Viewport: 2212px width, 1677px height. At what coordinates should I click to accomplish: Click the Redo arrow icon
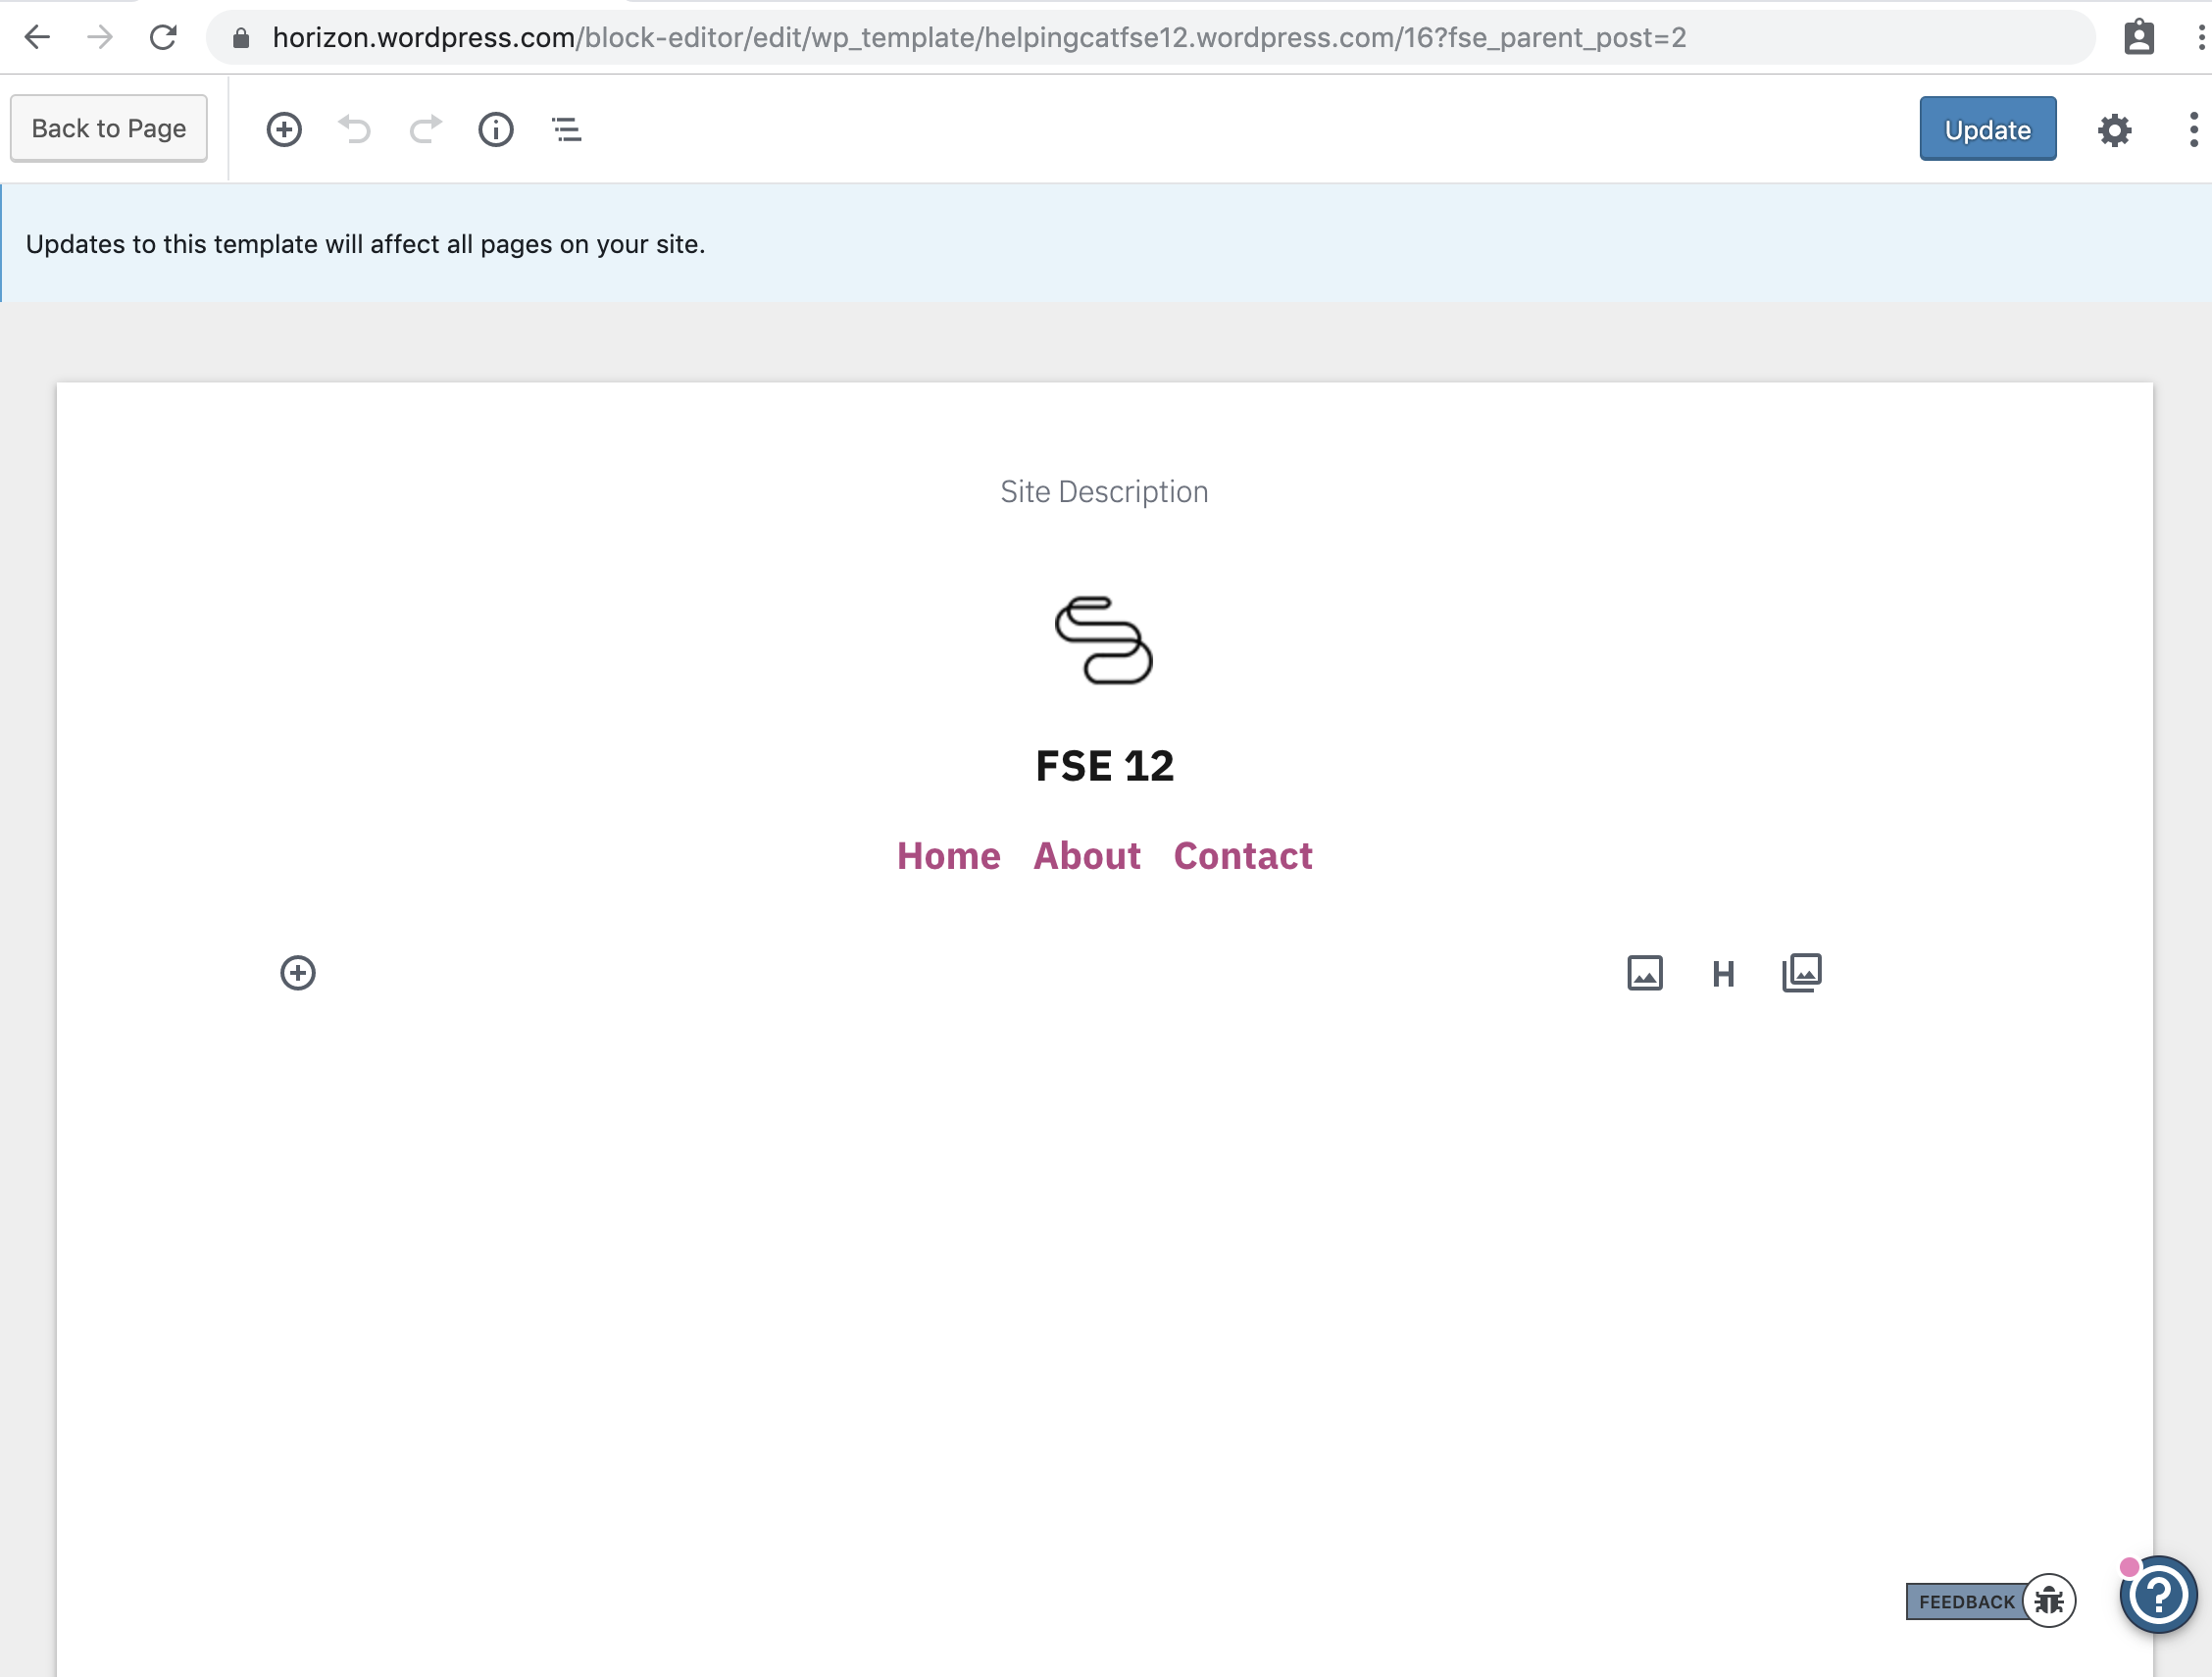pos(425,129)
